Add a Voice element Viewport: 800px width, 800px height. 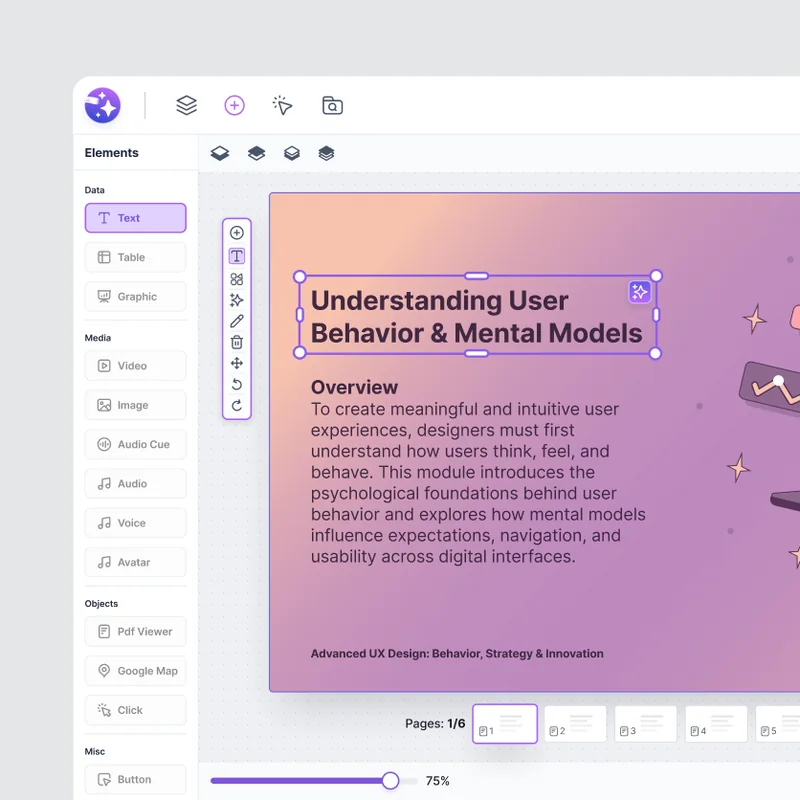pos(135,523)
